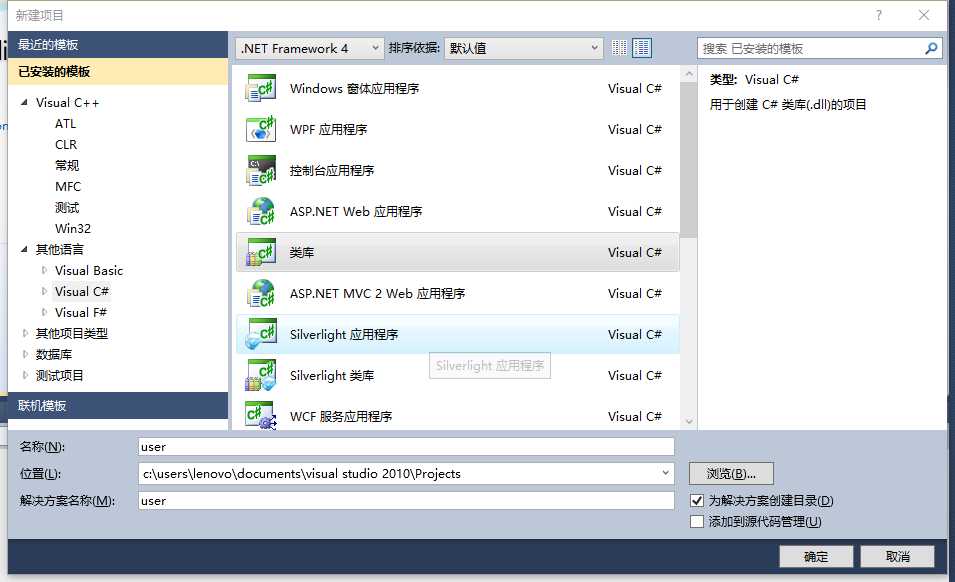Open the .NET Framework 4 dropdown
Image resolution: width=955 pixels, height=582 pixels.
(309, 48)
